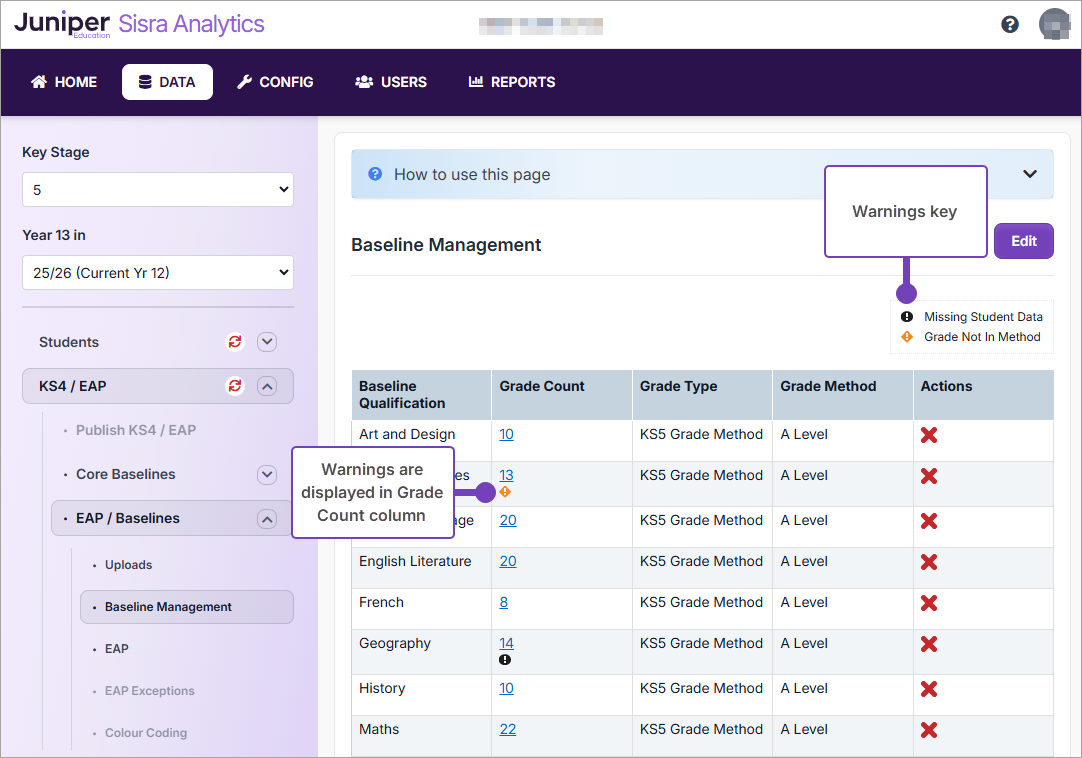The image size is (1082, 758).
Task: Open the English Literature grade count link
Action: (x=508, y=561)
